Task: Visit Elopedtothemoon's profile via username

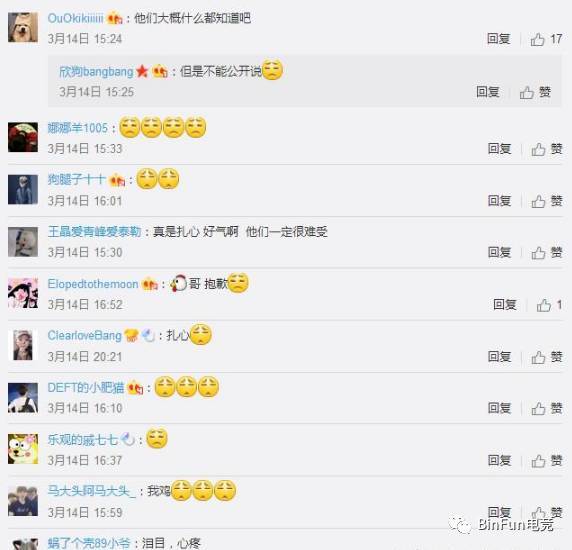Action: click(93, 284)
